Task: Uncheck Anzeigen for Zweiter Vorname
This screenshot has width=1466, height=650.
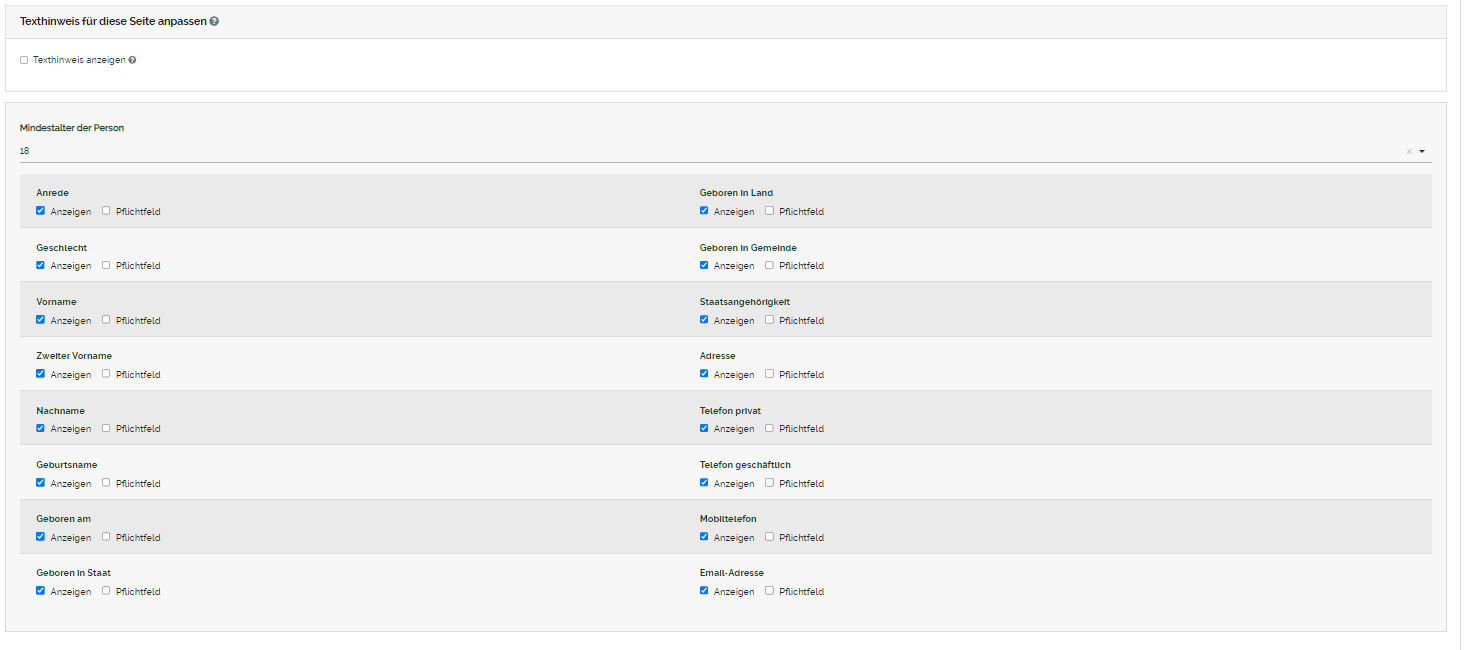Action: [x=41, y=374]
